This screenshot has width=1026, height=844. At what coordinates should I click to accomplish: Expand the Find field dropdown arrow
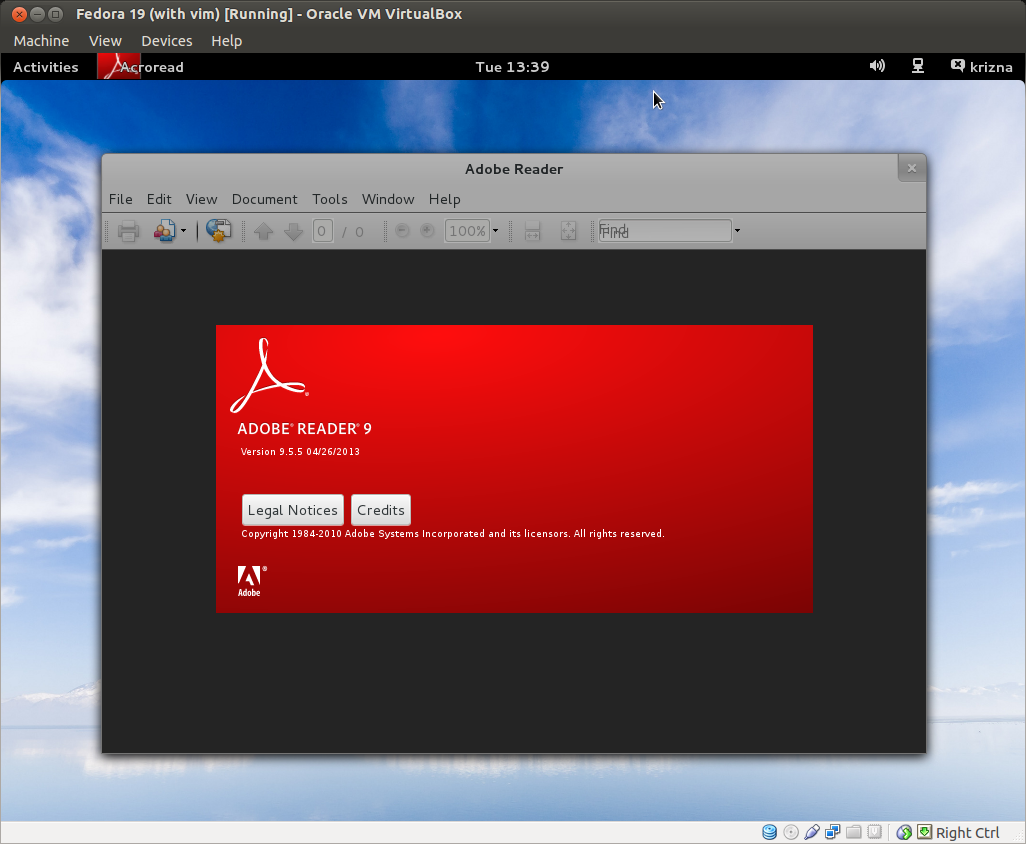click(x=737, y=230)
